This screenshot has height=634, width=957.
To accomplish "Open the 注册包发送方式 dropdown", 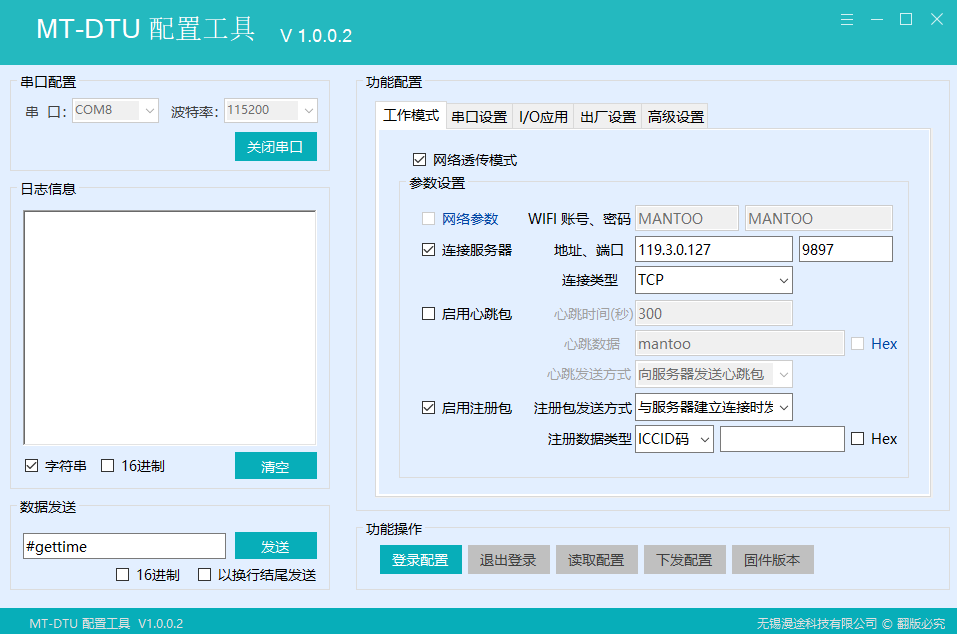I will click(714, 407).
